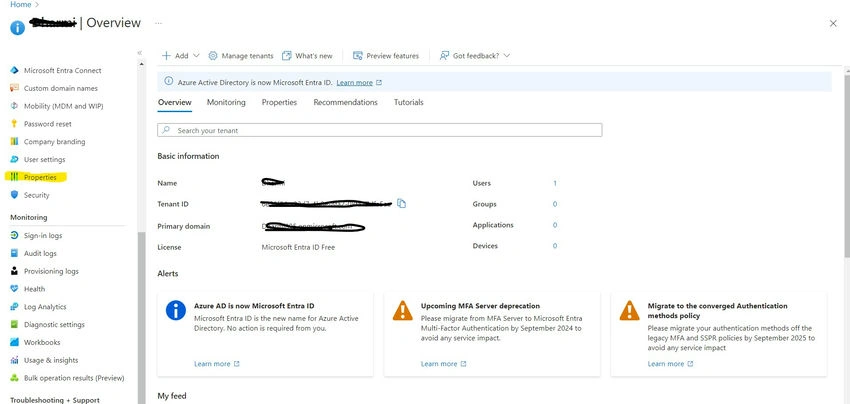The width and height of the screenshot is (850, 404).
Task: Click the Search your tenant field
Action: pos(379,130)
